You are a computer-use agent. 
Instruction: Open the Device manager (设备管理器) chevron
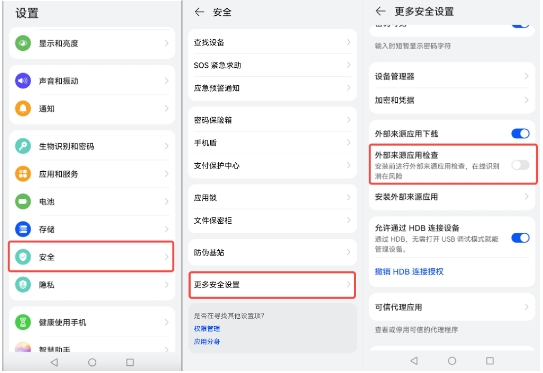point(526,76)
